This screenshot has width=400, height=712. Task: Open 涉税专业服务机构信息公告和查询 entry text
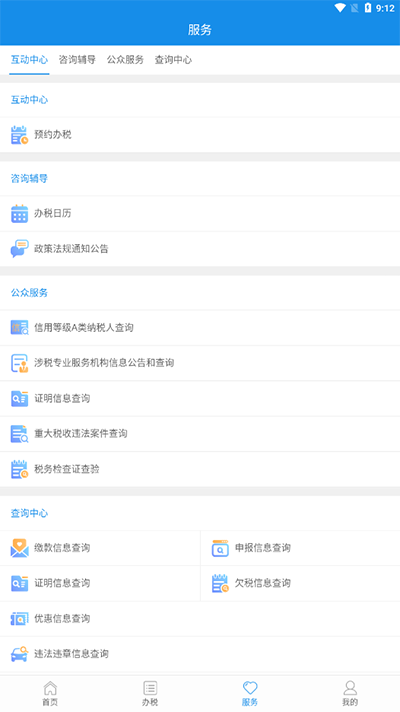[x=104, y=363]
